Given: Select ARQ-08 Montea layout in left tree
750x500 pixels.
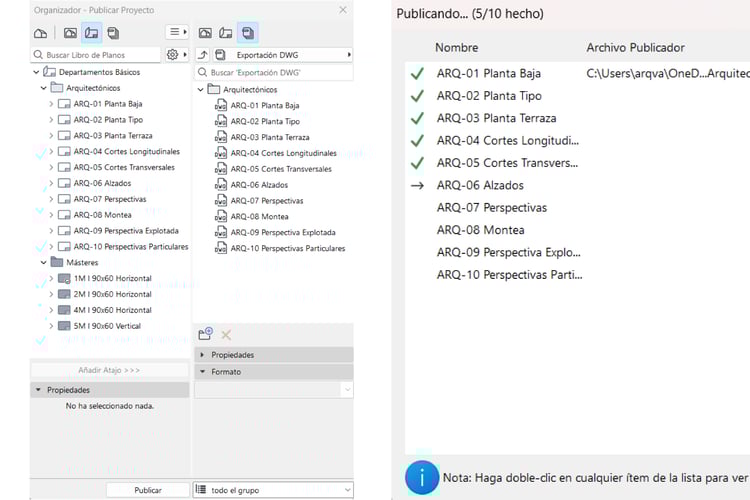Looking at the screenshot, I should (102, 215).
